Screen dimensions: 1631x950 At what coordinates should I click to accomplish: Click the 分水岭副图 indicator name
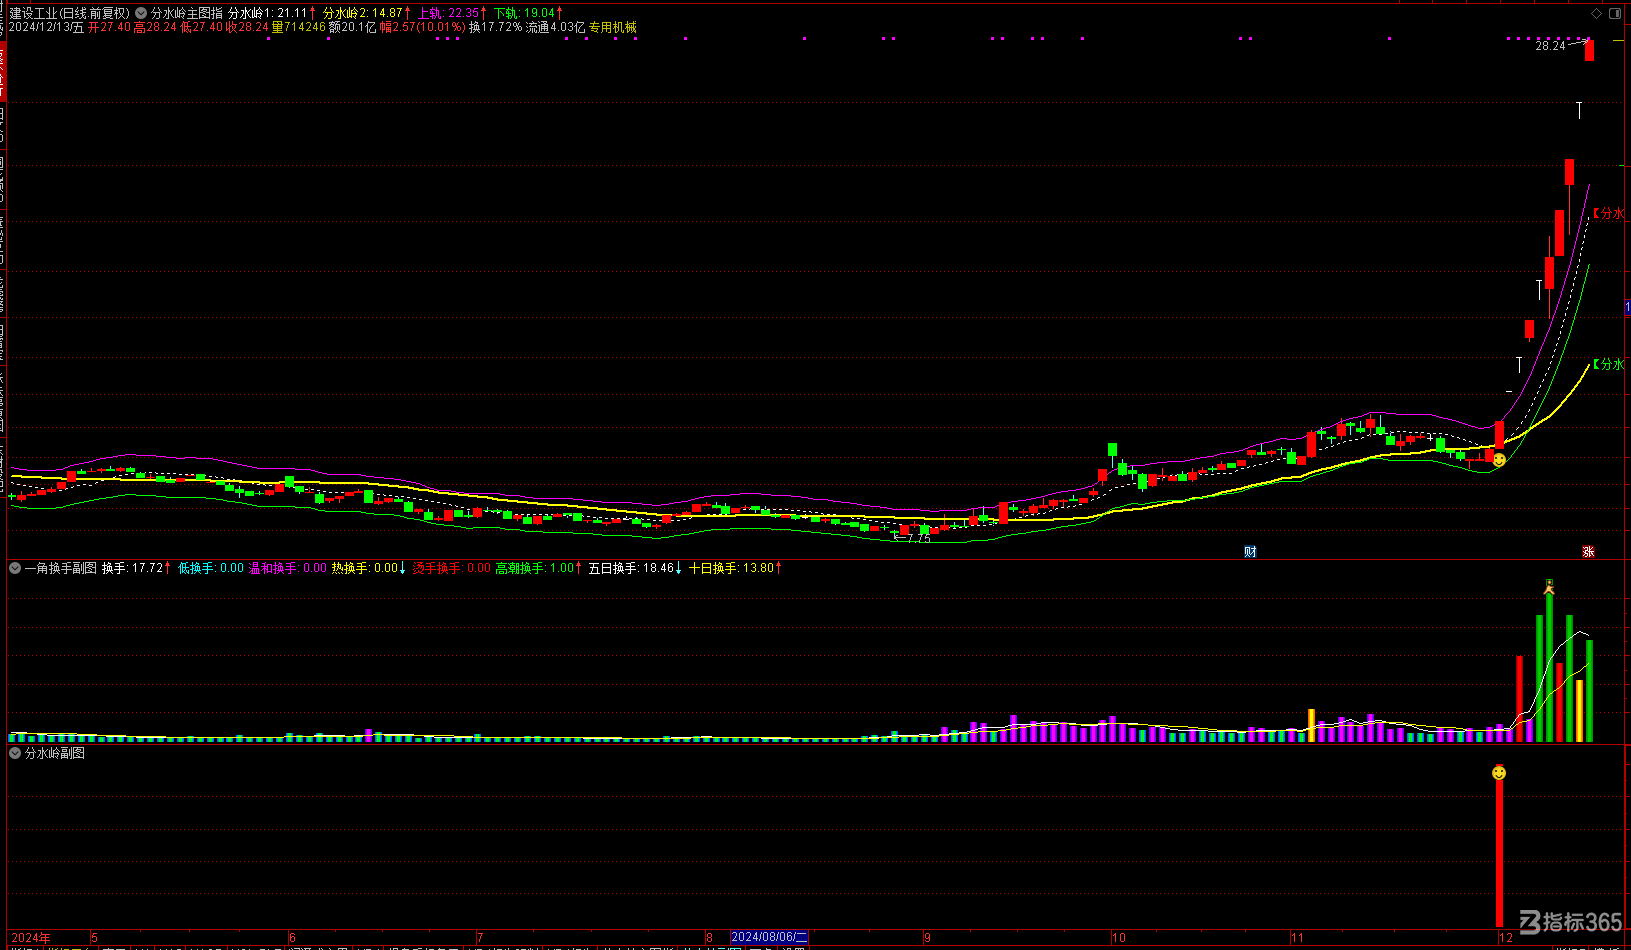(x=55, y=753)
